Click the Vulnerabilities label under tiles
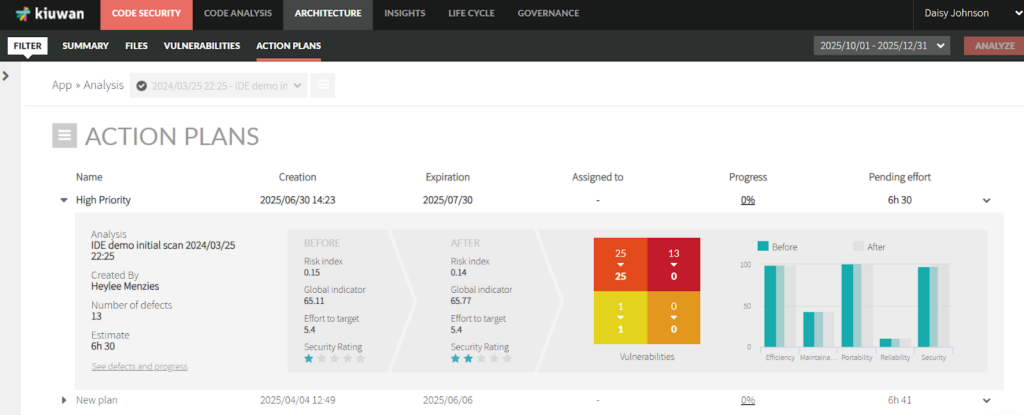The height and width of the screenshot is (415, 1024). pos(647,357)
